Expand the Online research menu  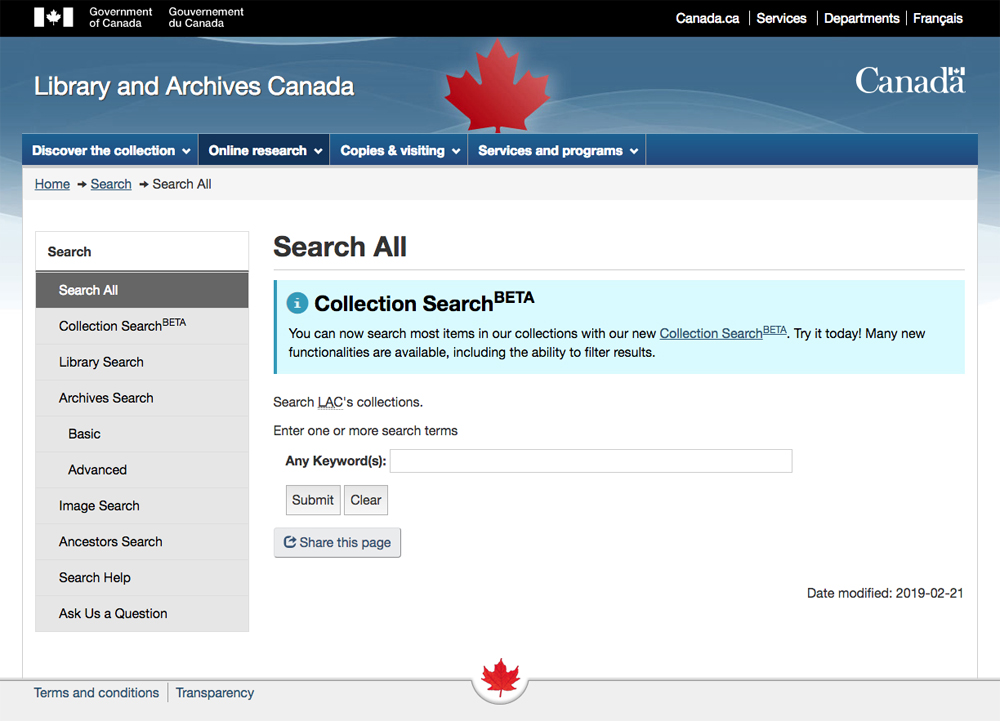[x=264, y=150]
